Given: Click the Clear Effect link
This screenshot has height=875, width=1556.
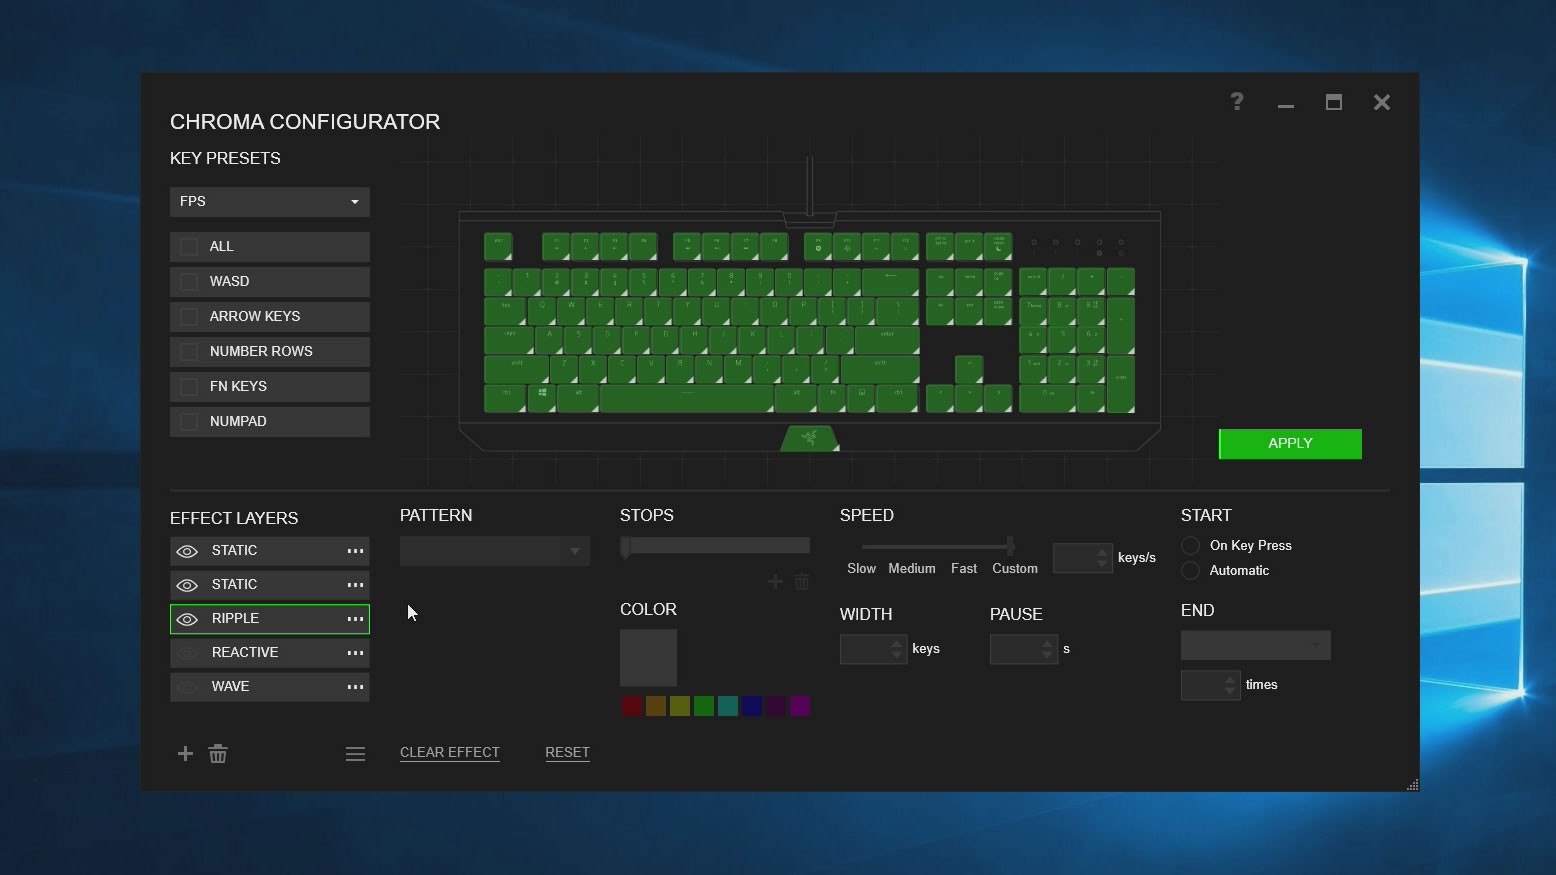Looking at the screenshot, I should [x=450, y=753].
